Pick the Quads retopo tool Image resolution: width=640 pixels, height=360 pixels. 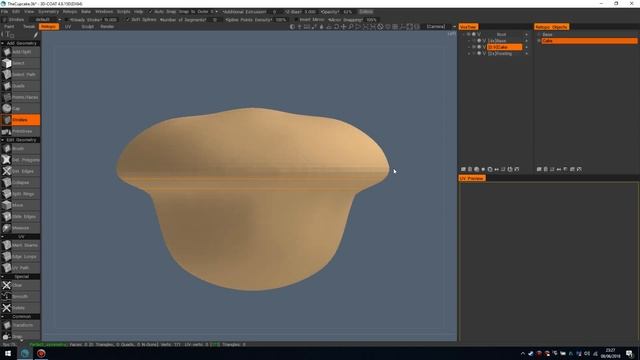20,86
